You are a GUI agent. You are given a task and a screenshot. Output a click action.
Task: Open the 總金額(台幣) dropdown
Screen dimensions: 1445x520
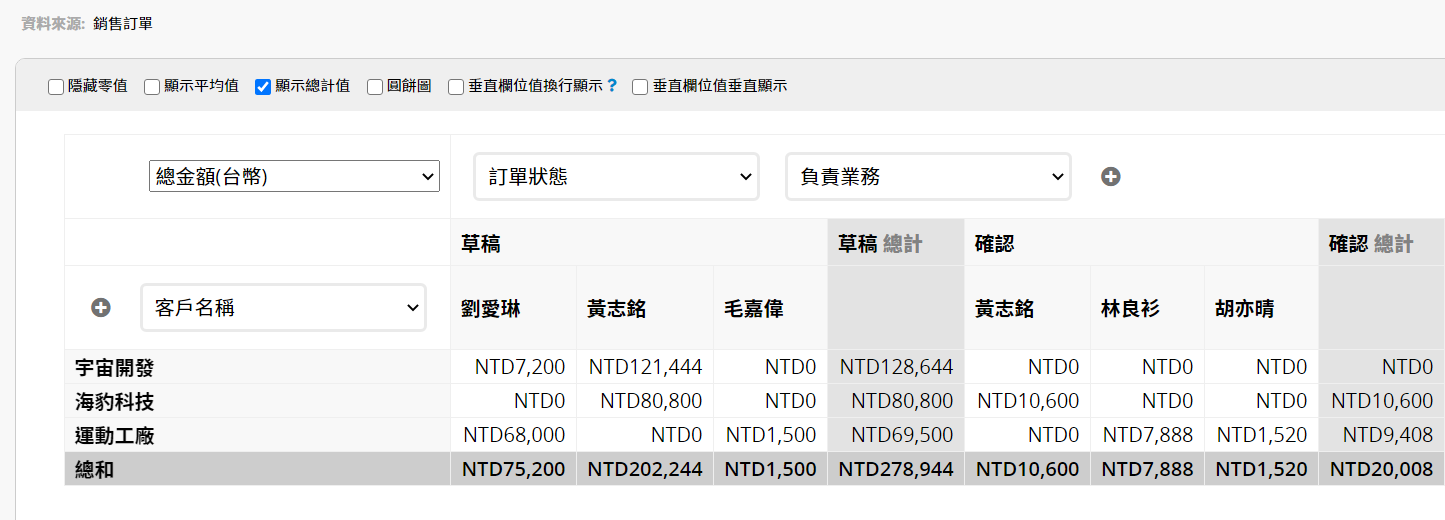click(294, 177)
